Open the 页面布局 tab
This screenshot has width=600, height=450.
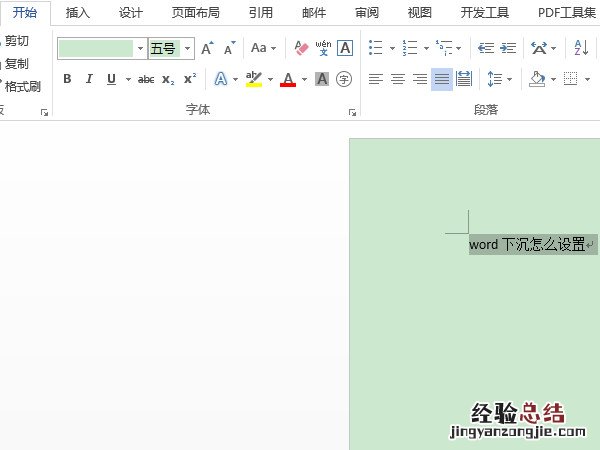point(195,13)
